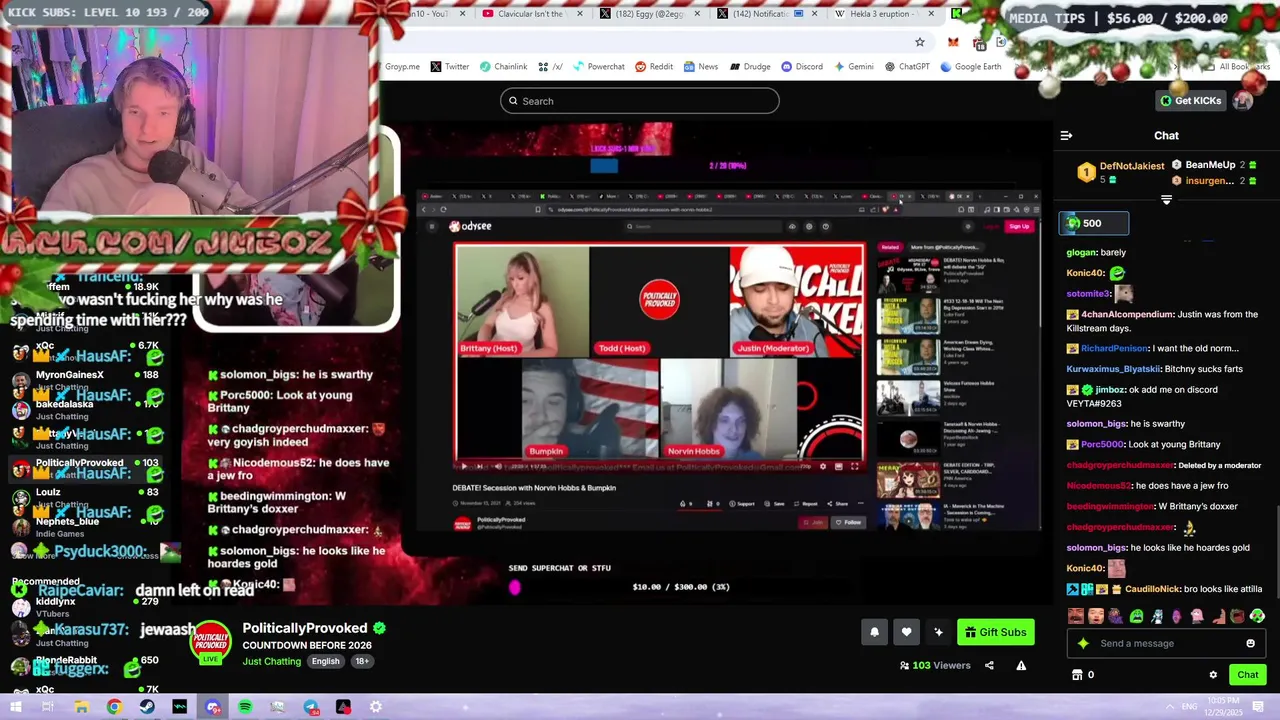The image size is (1280, 720).
Task: Open the Discord bookmark
Action: [802, 67]
